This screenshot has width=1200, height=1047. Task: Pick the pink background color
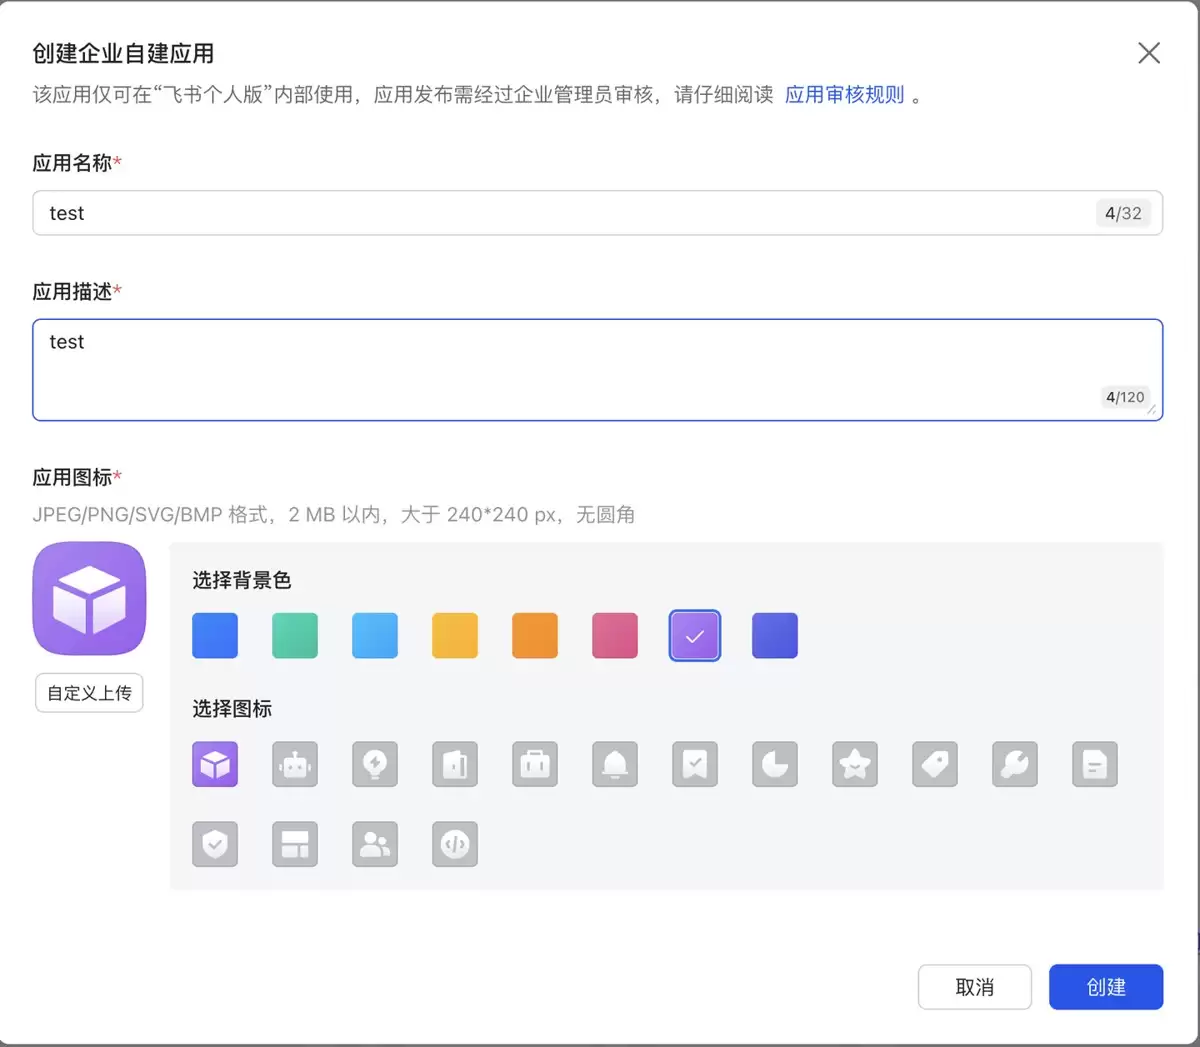pyautogui.click(x=615, y=636)
